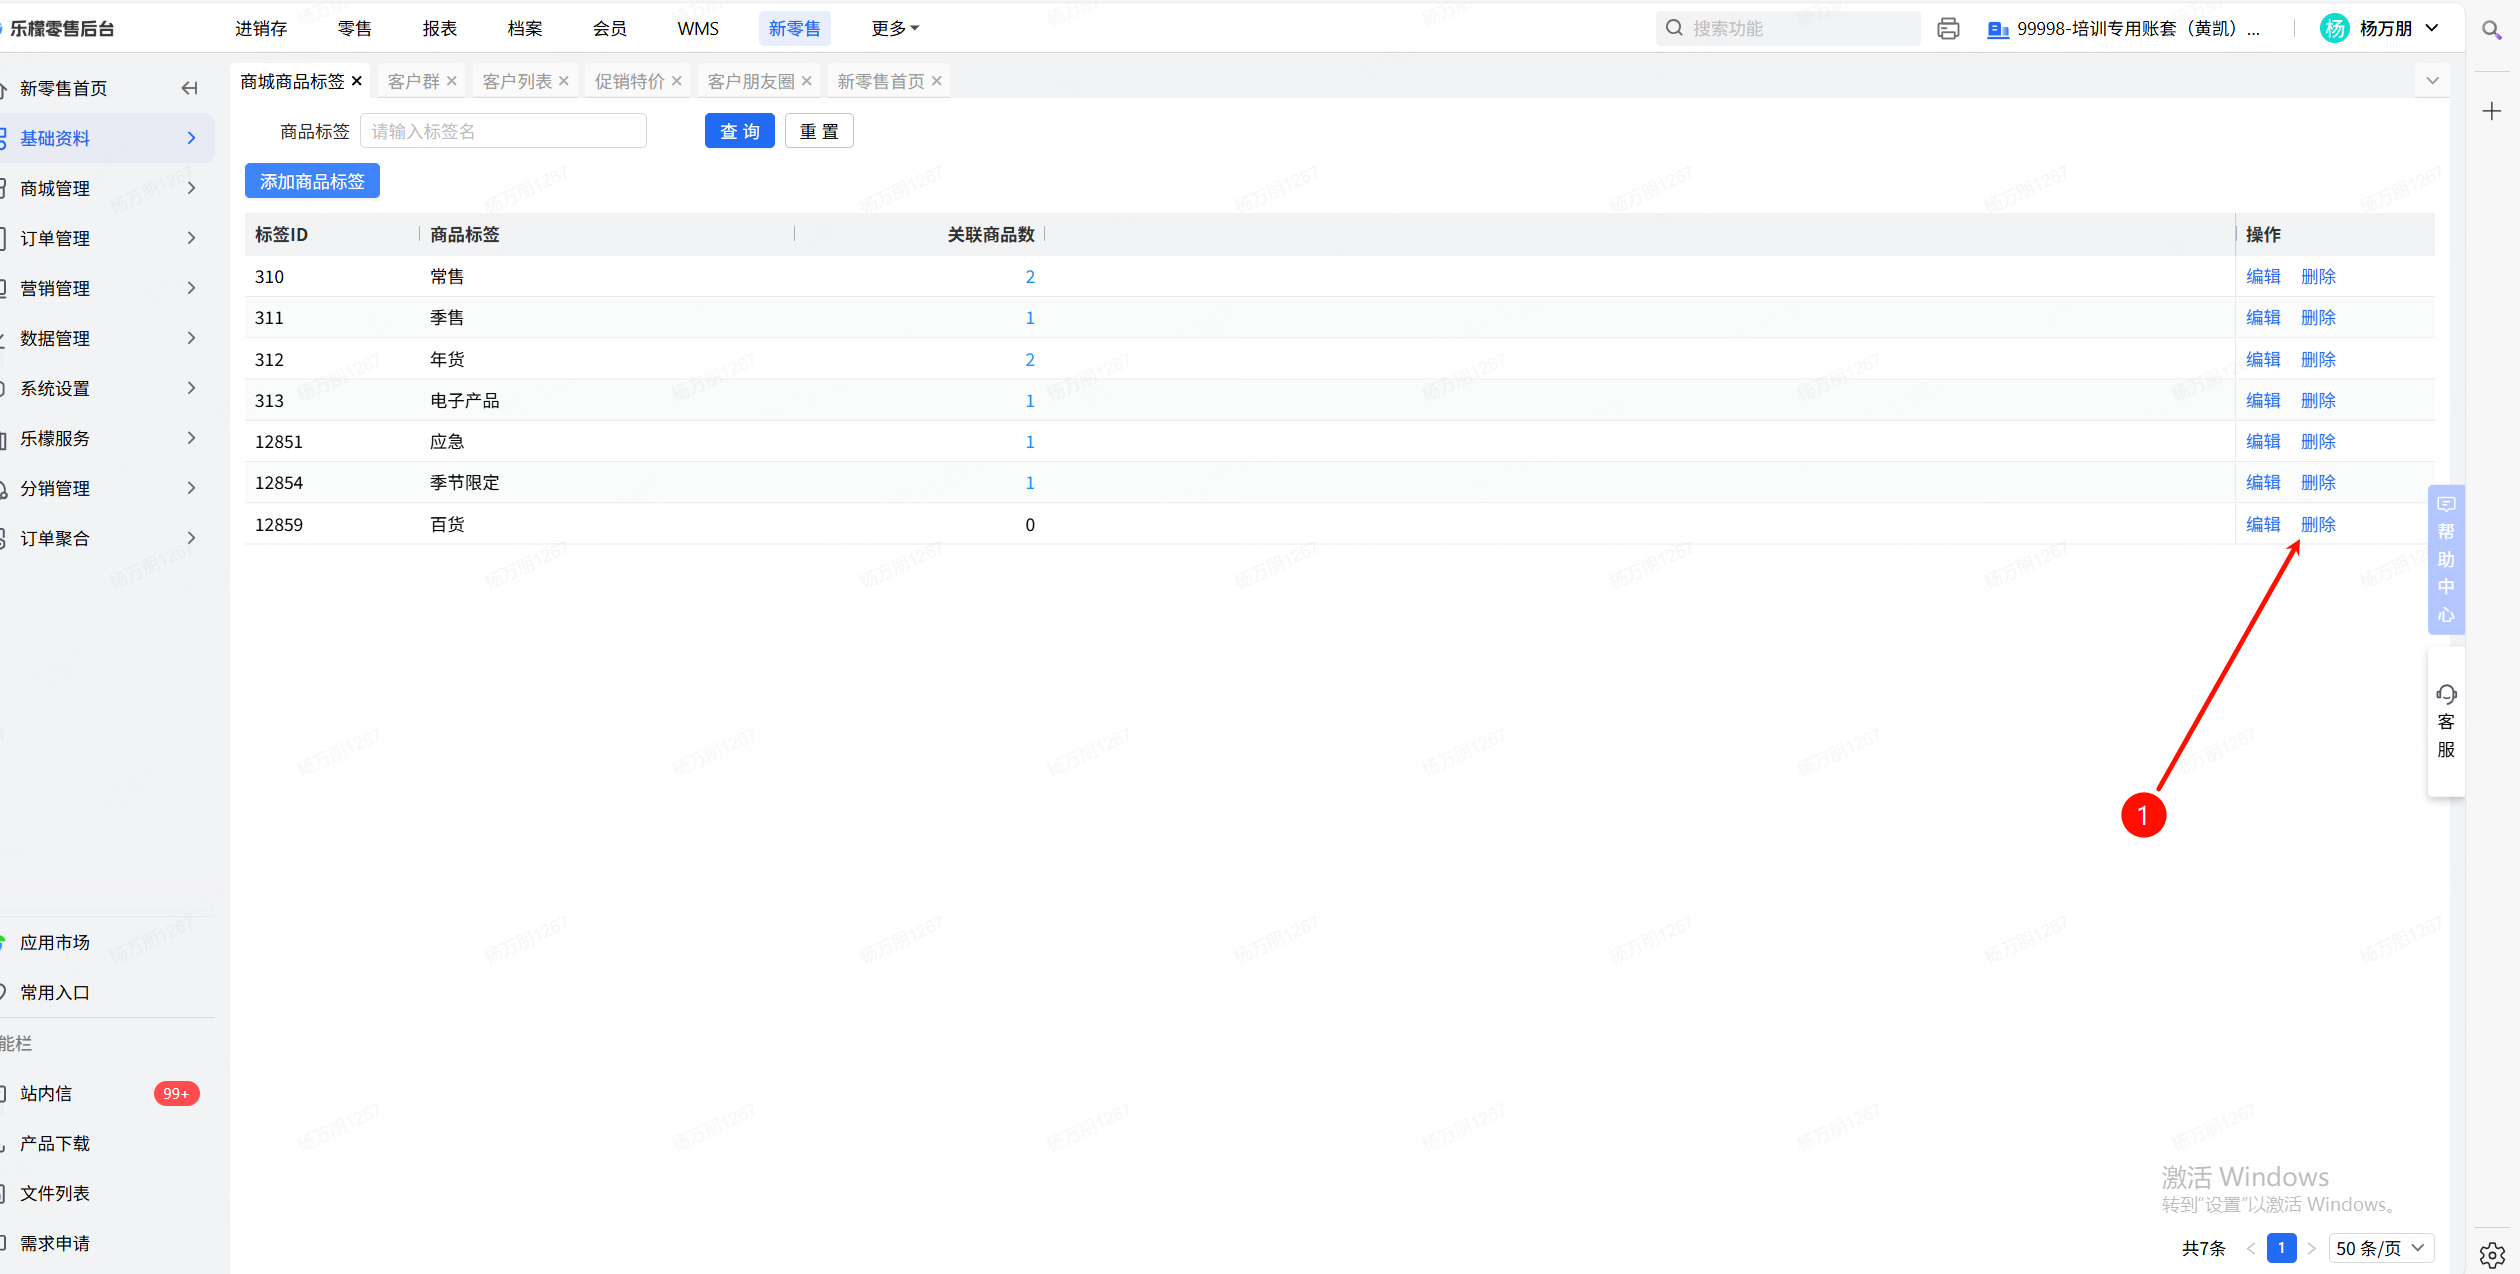Collapse the sidebar with the arrow icon
The width and height of the screenshot is (2520, 1274).
coord(189,89)
